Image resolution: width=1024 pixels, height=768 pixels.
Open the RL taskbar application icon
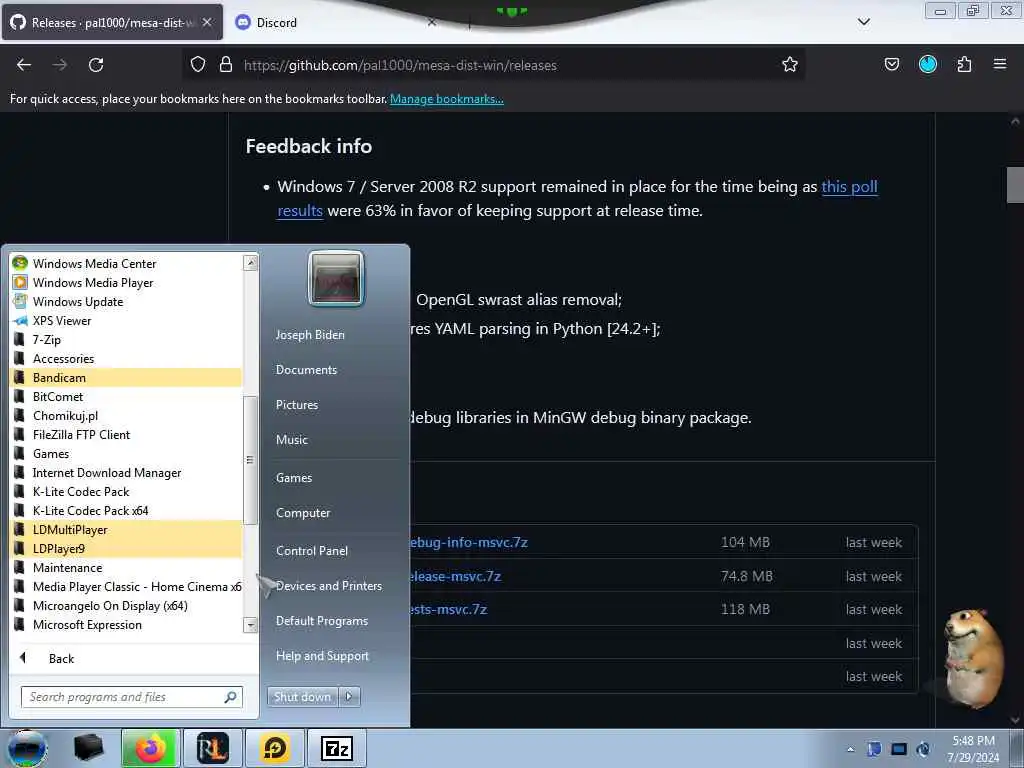212,748
